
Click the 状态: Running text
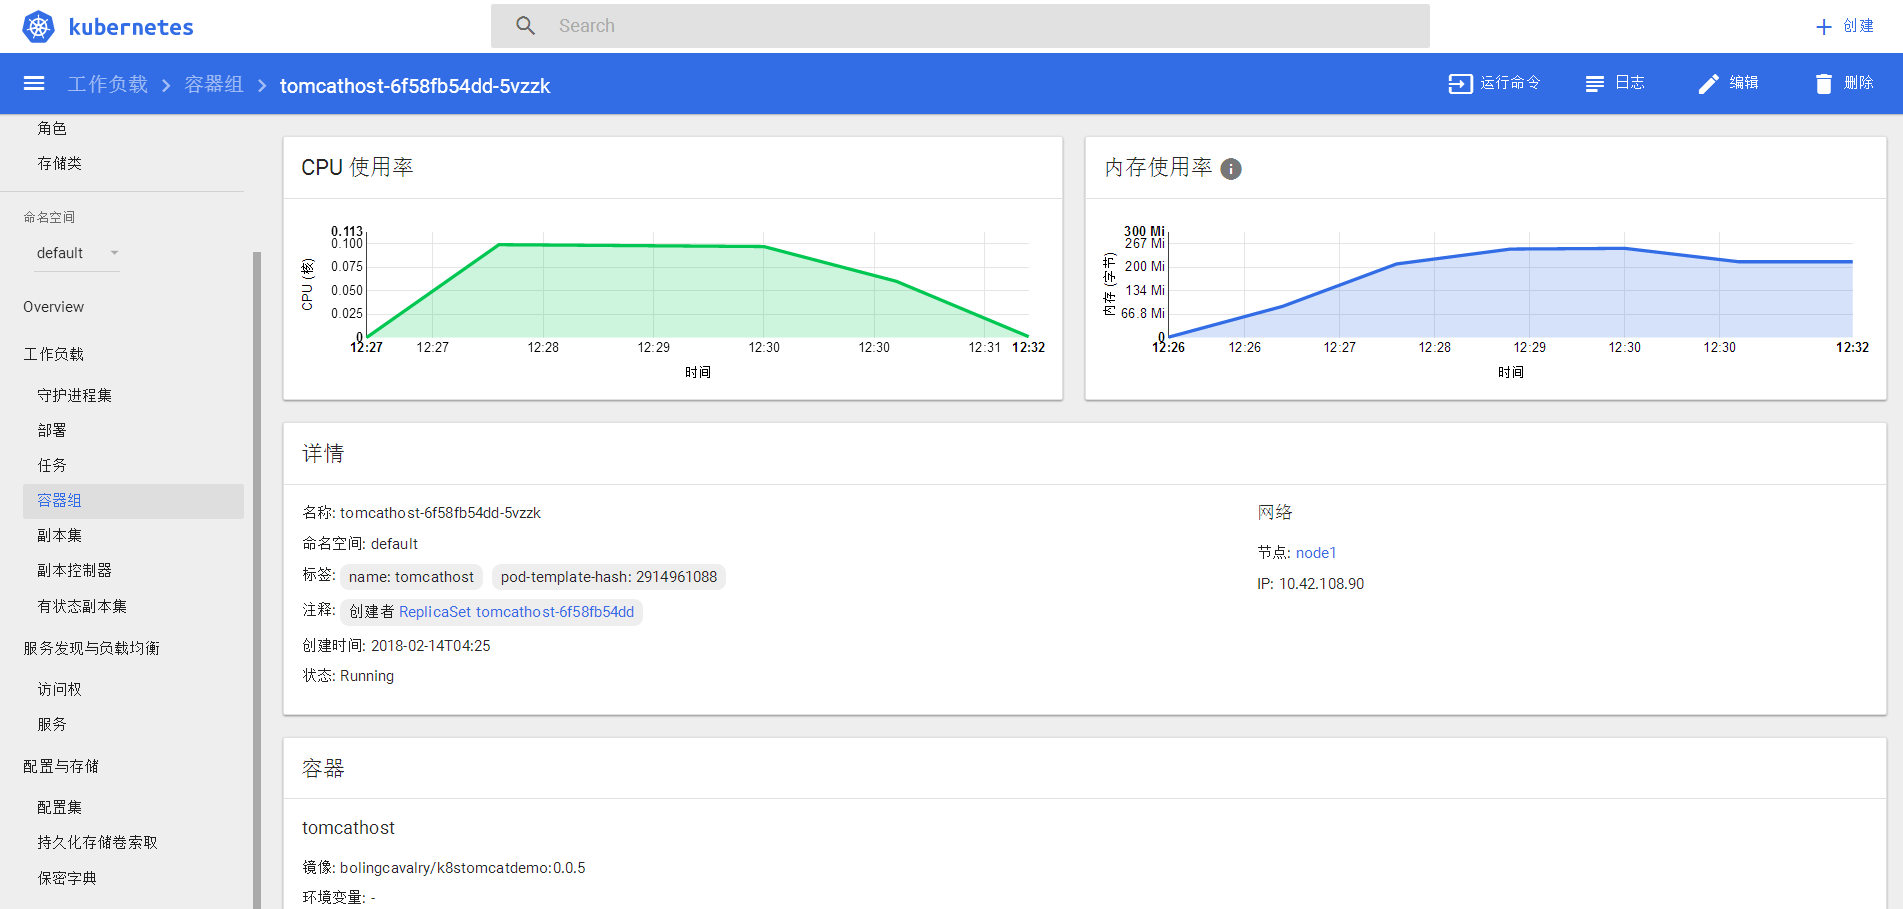(x=349, y=676)
